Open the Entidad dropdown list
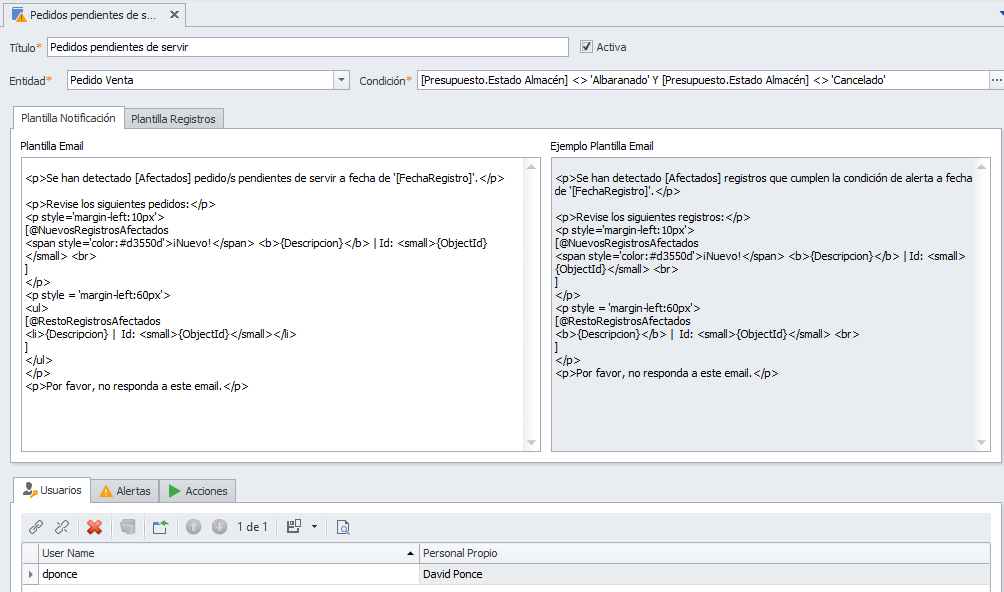The width and height of the screenshot is (1004, 592). tap(341, 80)
